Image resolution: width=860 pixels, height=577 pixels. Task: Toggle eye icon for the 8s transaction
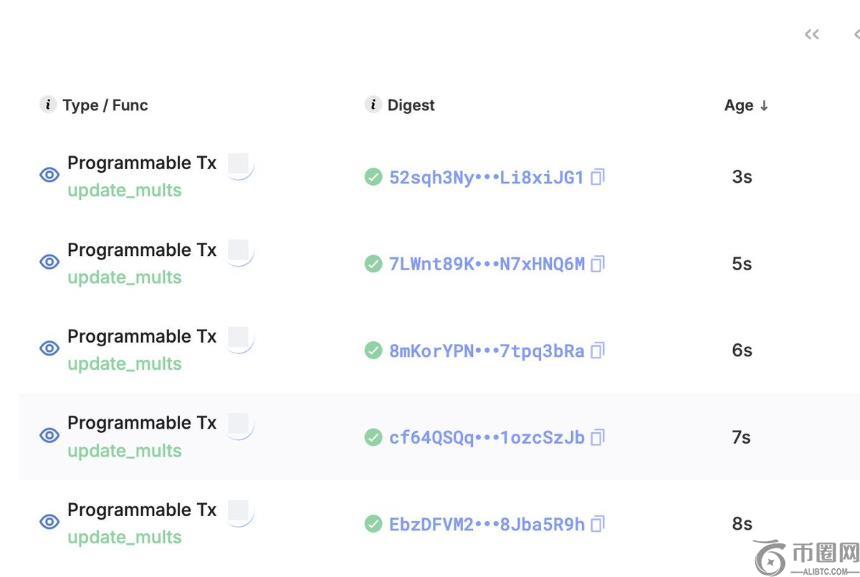click(49, 522)
